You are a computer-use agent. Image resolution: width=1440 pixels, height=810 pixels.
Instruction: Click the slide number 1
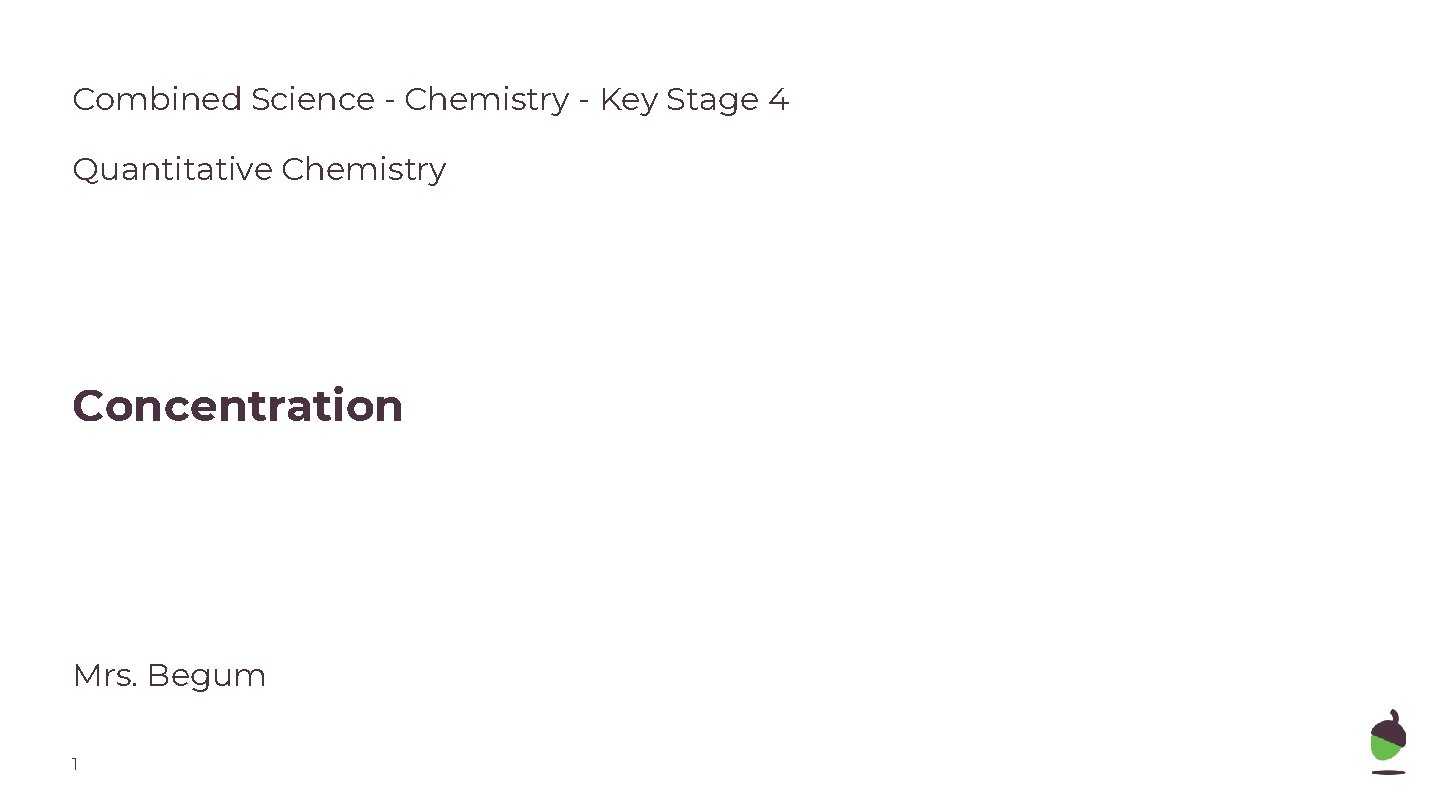click(x=75, y=765)
